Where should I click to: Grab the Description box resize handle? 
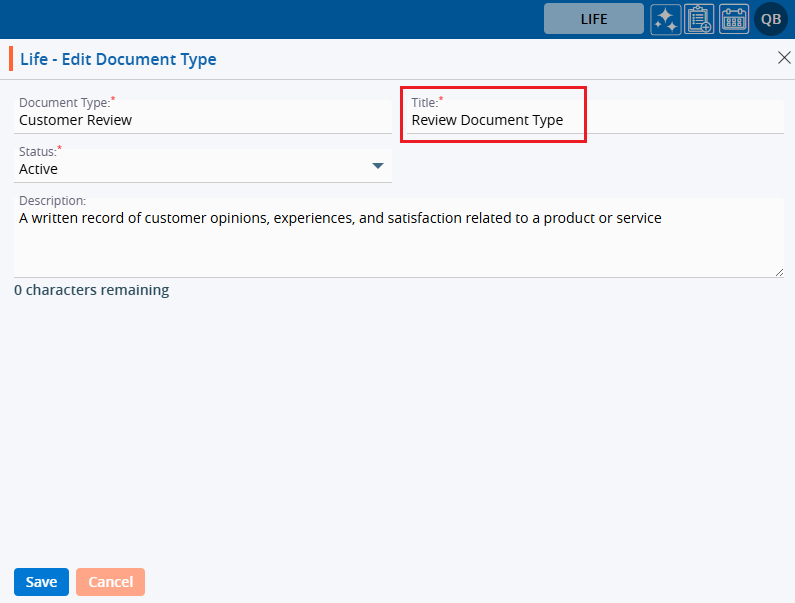pyautogui.click(x=778, y=271)
